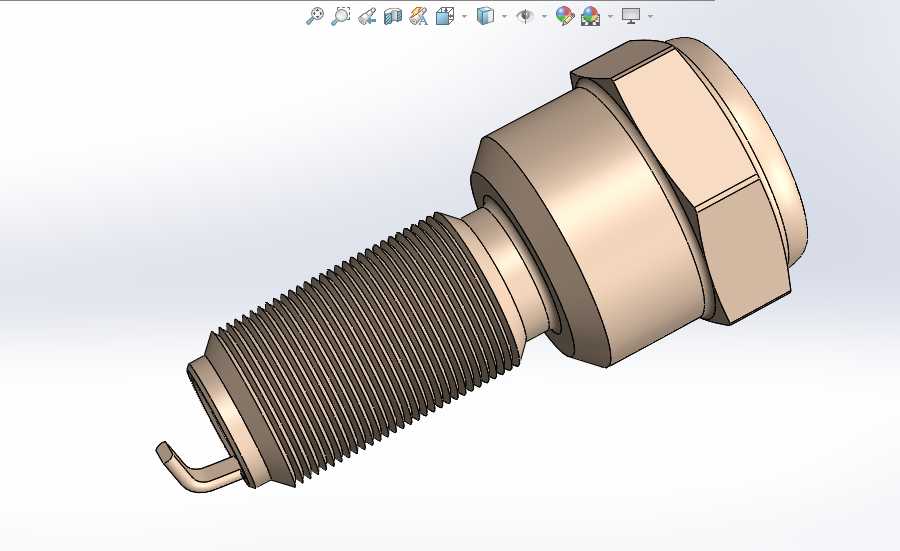This screenshot has width=900, height=551.
Task: Select the Zoom to Area tool
Action: [340, 16]
